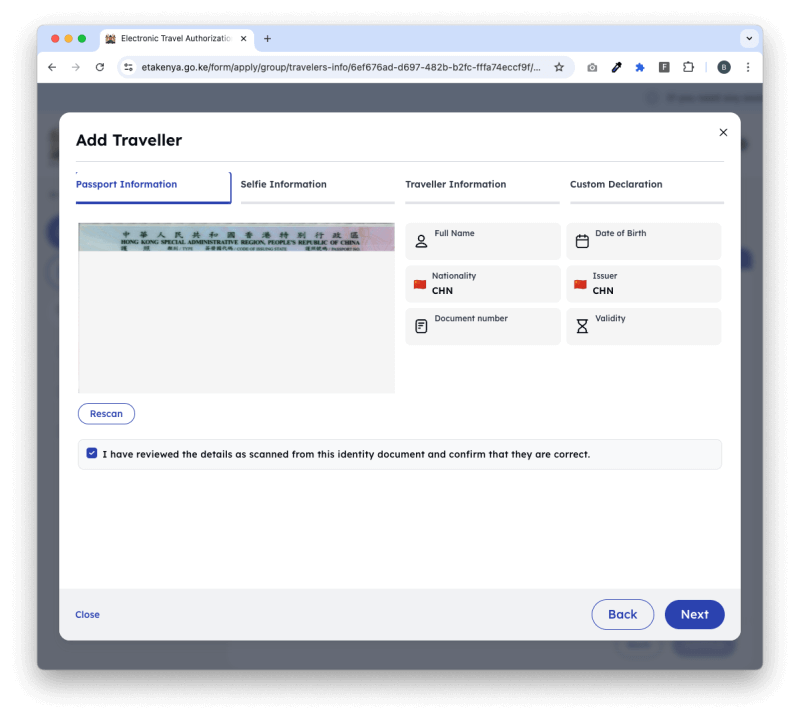Screen dimensions: 800x719
Task: Open site information icon in address bar
Action: click(129, 67)
